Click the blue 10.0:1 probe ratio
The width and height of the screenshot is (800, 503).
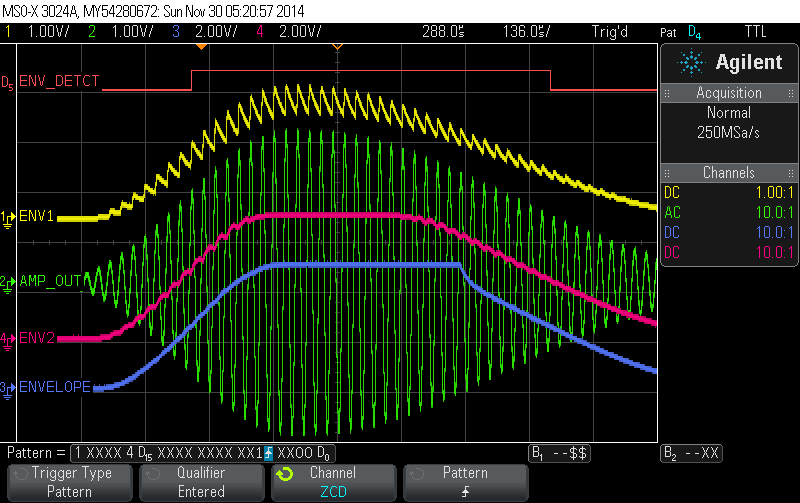(774, 233)
